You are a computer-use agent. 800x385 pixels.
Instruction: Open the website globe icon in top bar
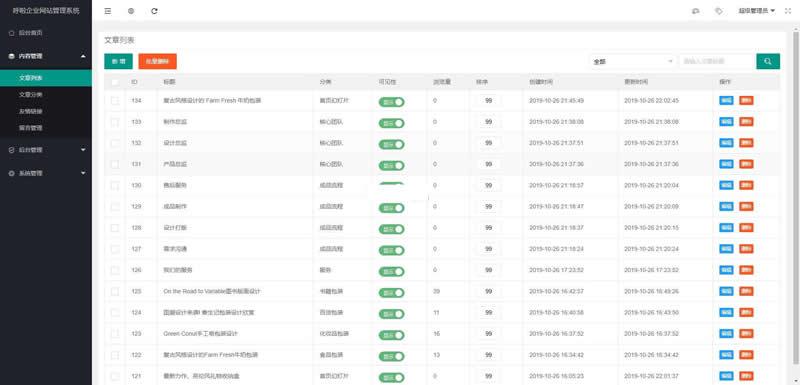131,11
